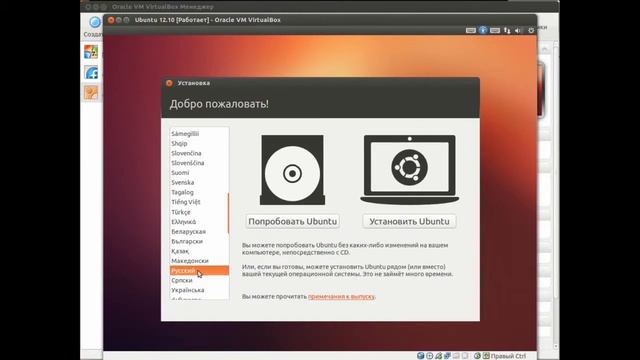The height and width of the screenshot is (360, 640).
Task: Close the Установка installer dialog
Action: tap(169, 83)
